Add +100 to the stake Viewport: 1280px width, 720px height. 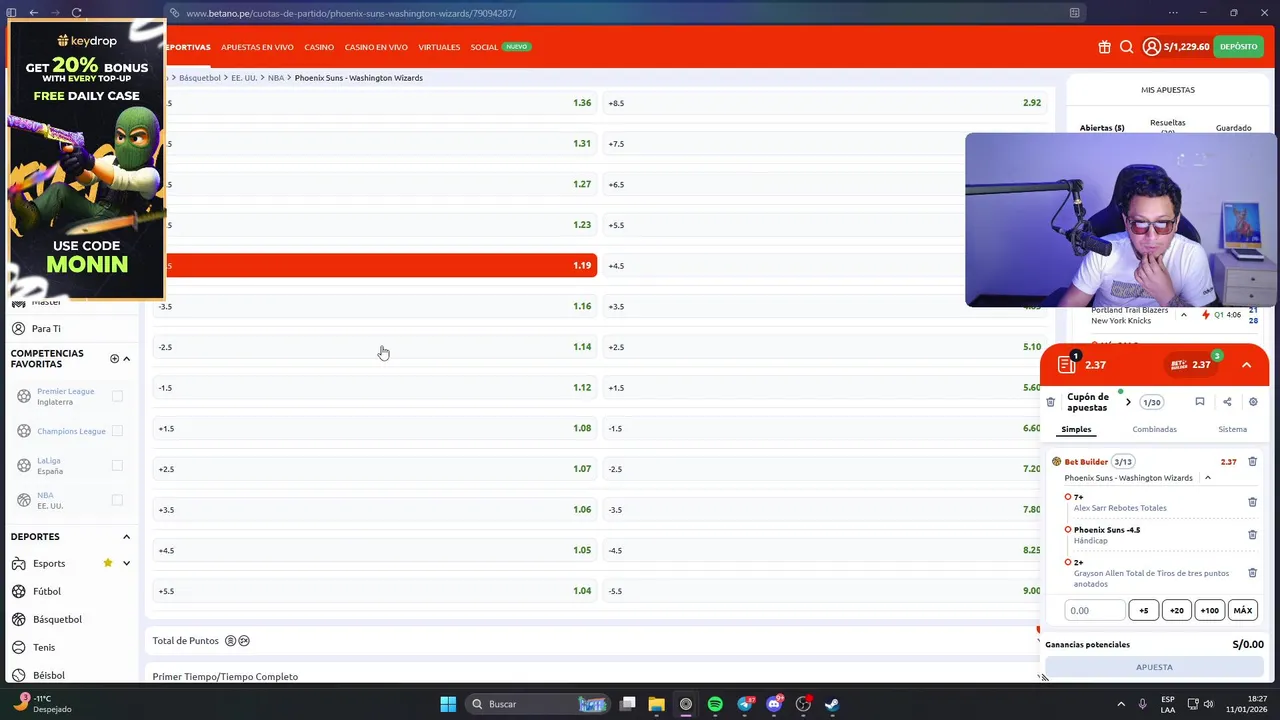click(1209, 610)
